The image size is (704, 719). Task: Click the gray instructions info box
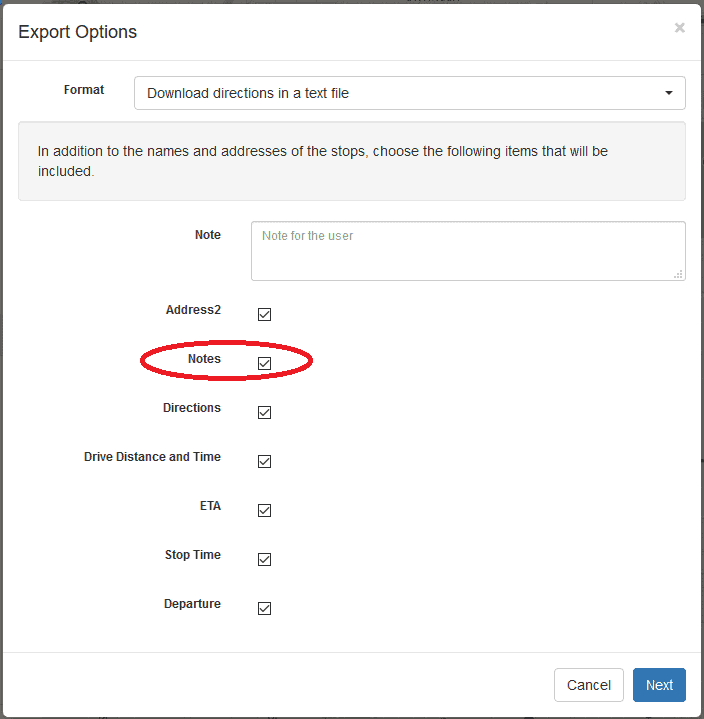tap(352, 161)
